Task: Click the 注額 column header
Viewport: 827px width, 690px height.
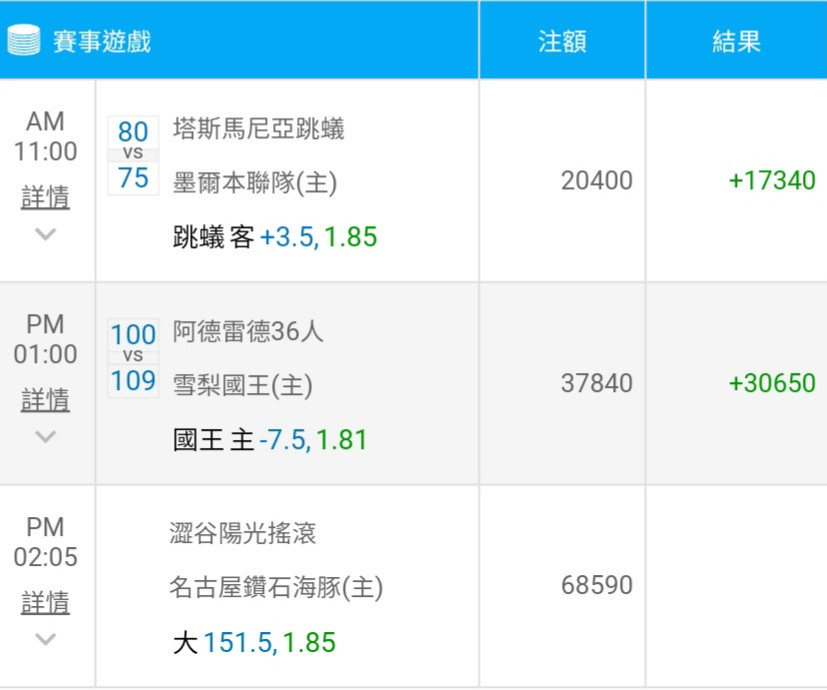Action: 562,41
